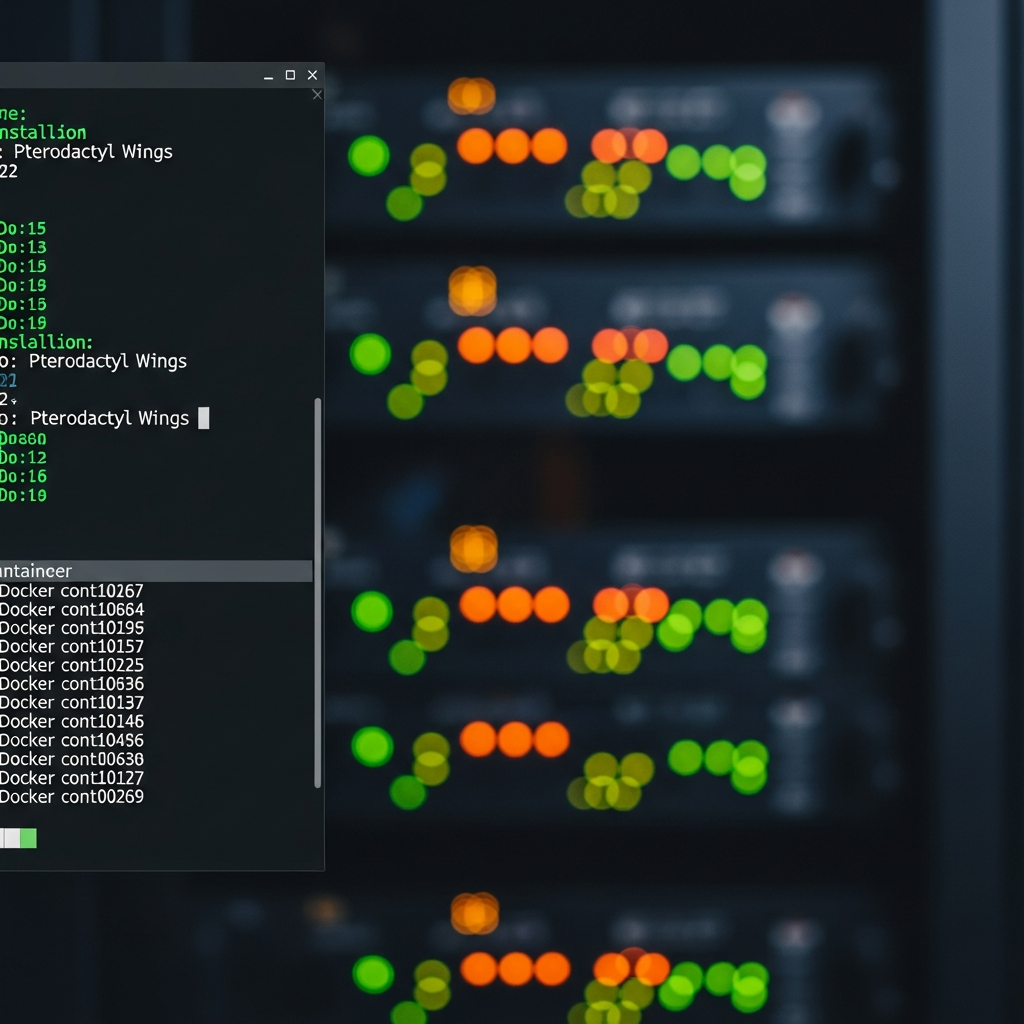Select the Docker cont10267 container entry
Screen dimensions: 1024x1024
[x=70, y=591]
